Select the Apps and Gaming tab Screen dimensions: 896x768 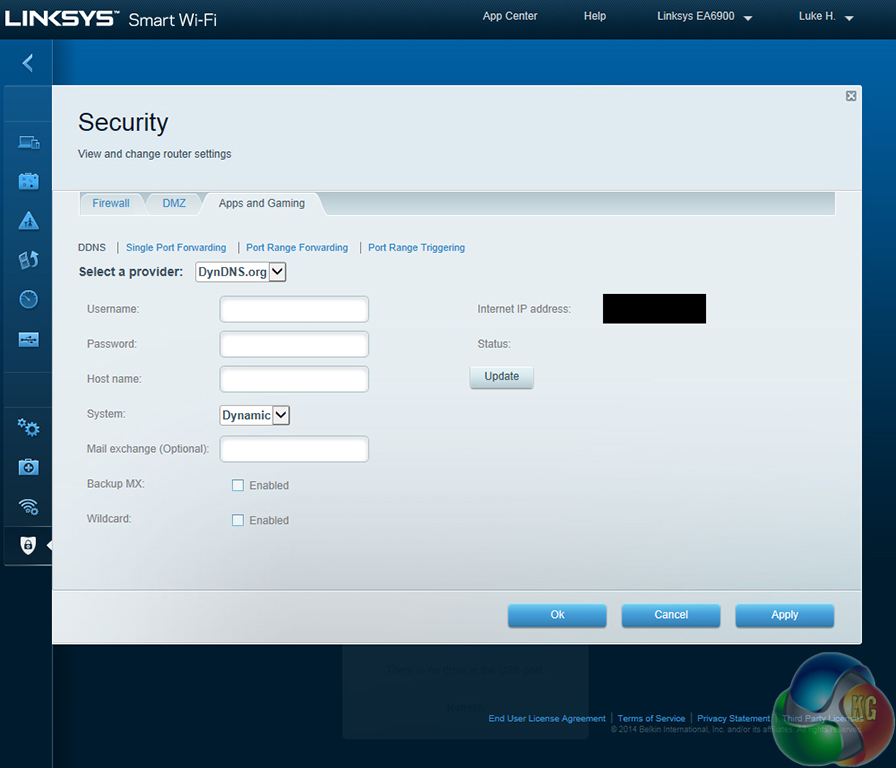click(x=262, y=203)
